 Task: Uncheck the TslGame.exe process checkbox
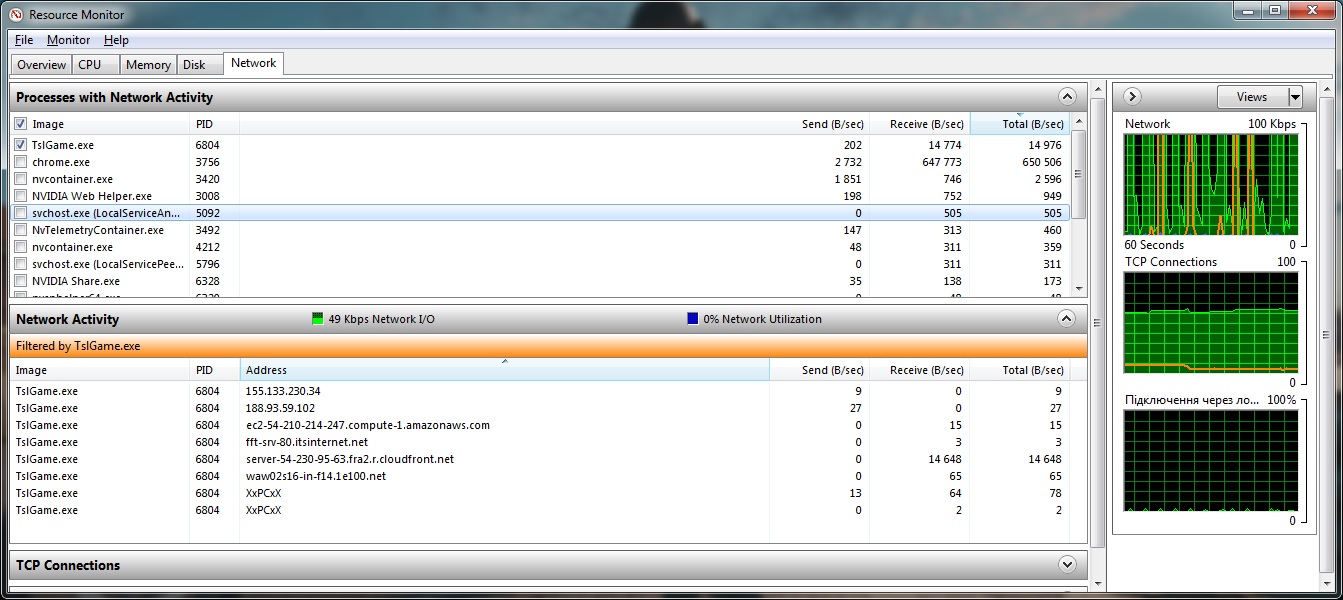tap(21, 145)
